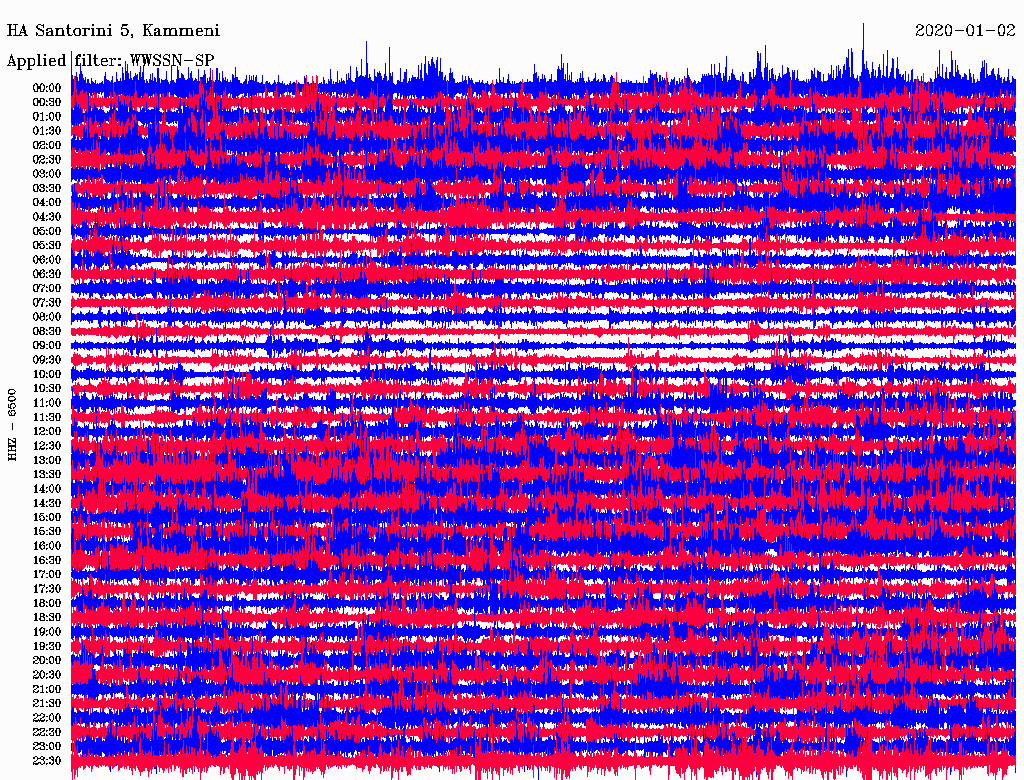
Task: Select the 17:00 time label
Action: (47, 575)
